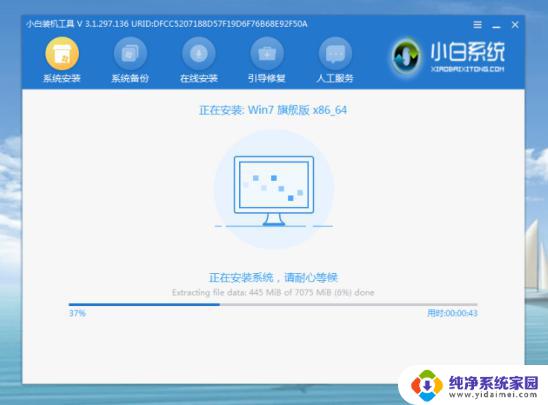Click the installation progress bar
The image size is (548, 405).
coord(273,305)
